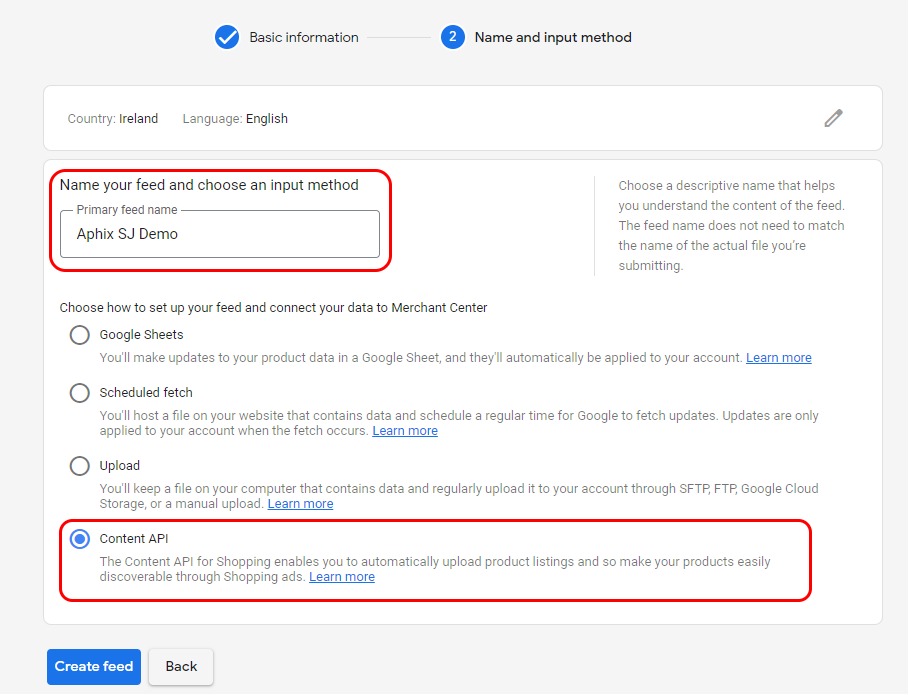909x695 pixels.
Task: Pick the Upload radio button
Action: [80, 466]
